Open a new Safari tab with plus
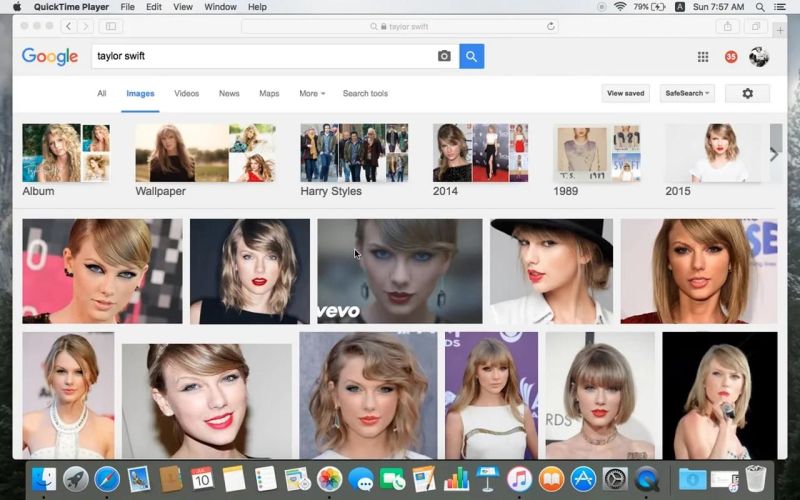Image resolution: width=800 pixels, height=500 pixels. tap(780, 31)
